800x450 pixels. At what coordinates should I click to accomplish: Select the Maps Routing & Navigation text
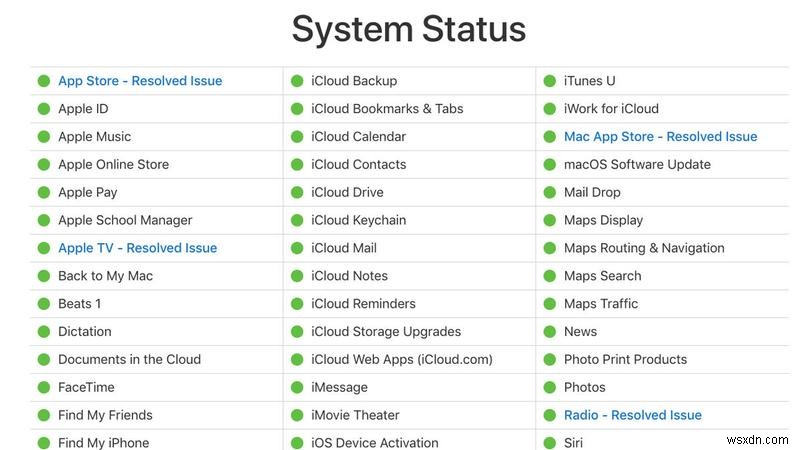point(644,248)
